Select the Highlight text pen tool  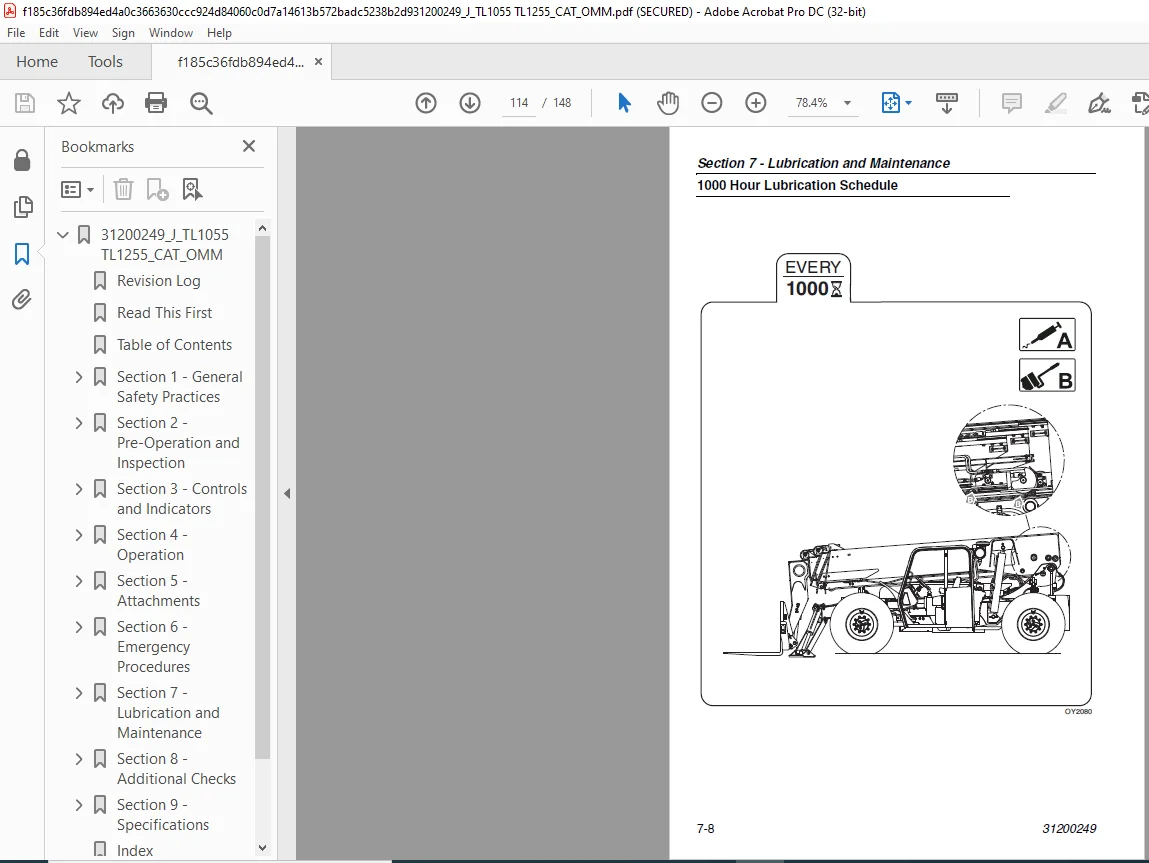[1055, 103]
